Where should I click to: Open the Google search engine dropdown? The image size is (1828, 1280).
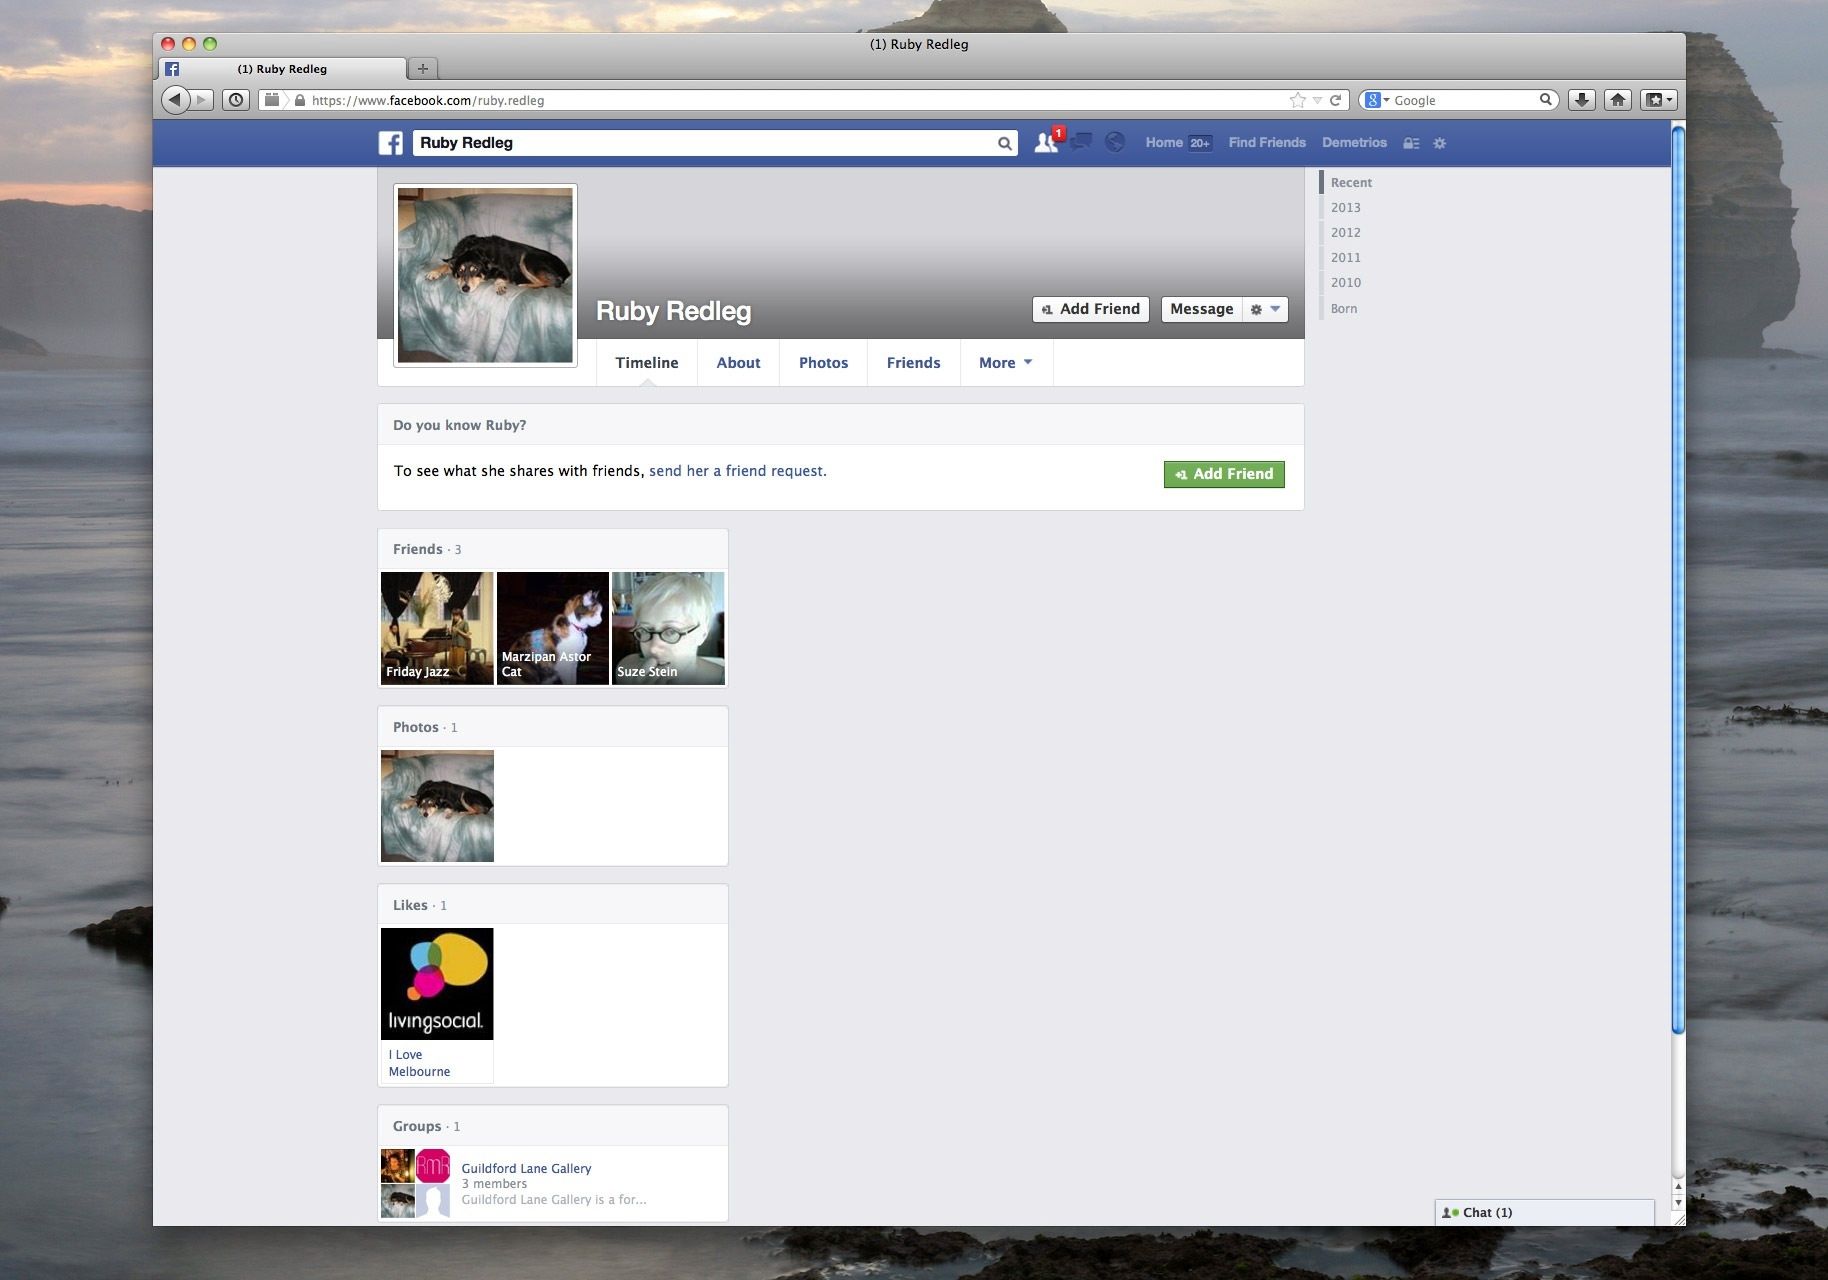click(1377, 100)
